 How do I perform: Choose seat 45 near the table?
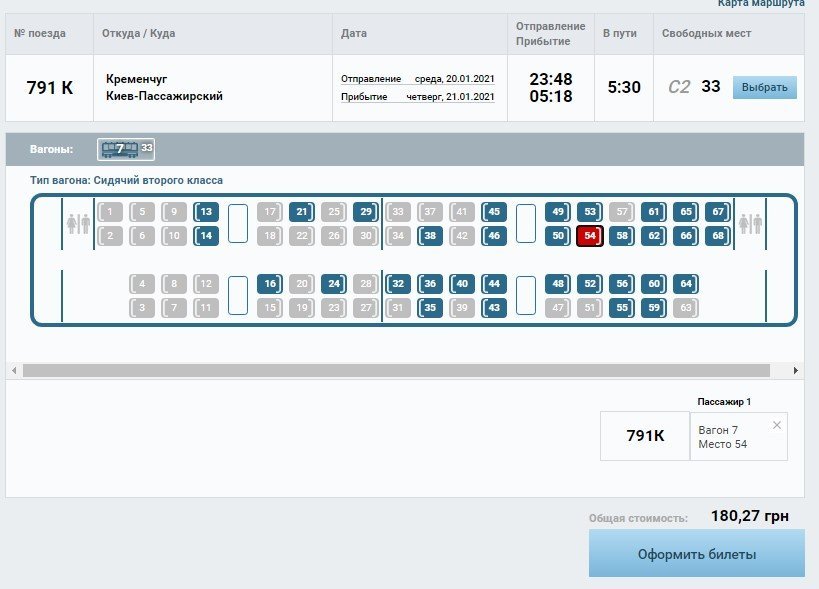tap(494, 212)
